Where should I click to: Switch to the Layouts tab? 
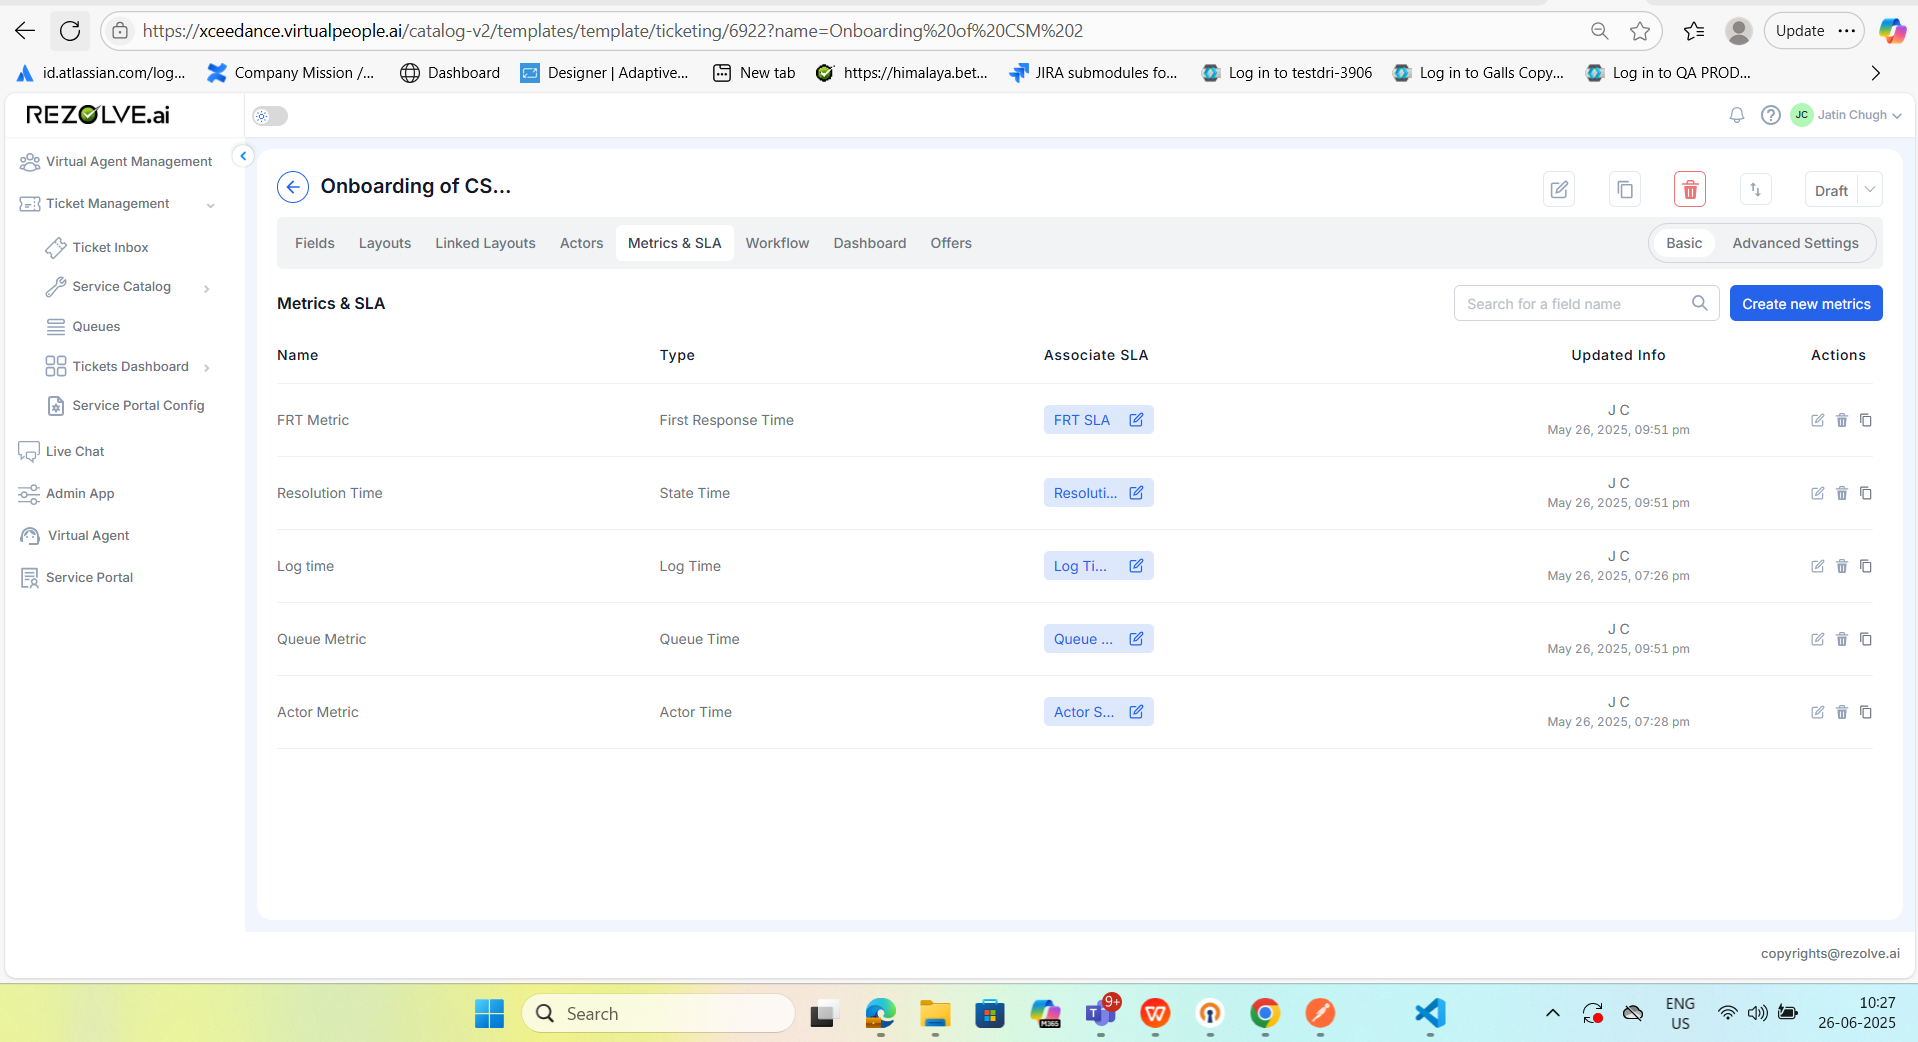coord(385,243)
